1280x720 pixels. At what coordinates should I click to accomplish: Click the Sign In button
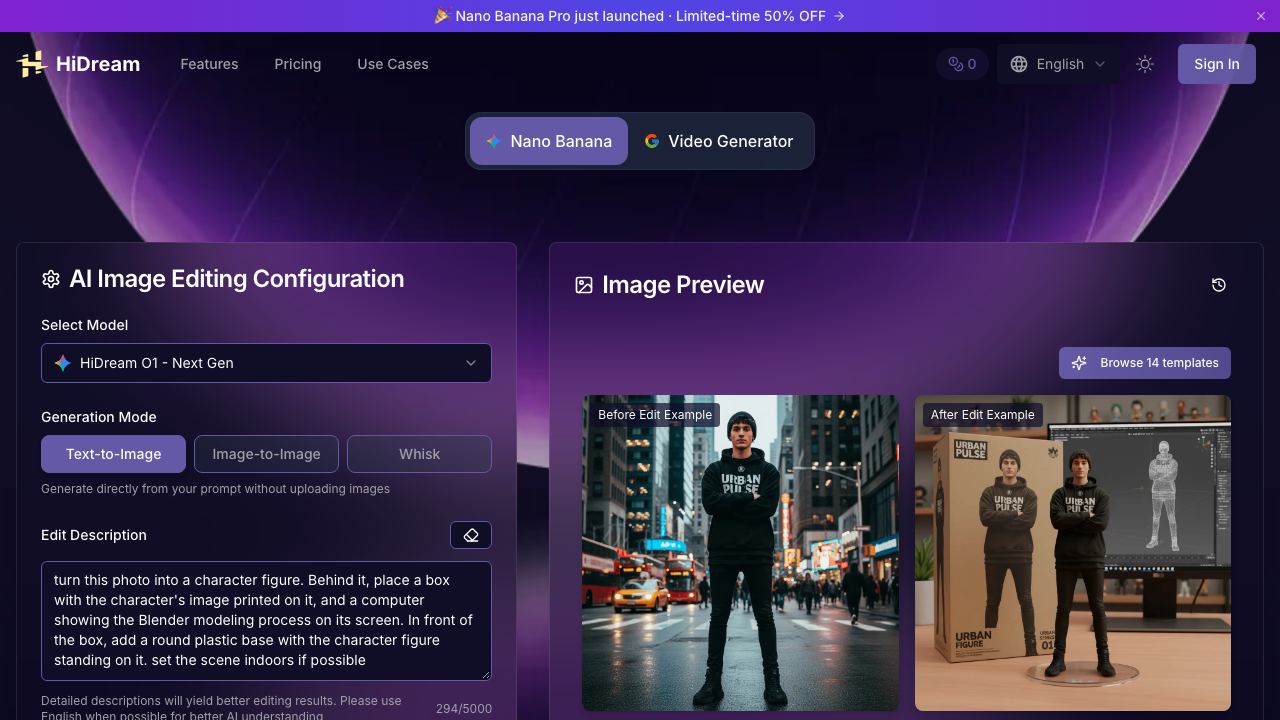[1216, 64]
